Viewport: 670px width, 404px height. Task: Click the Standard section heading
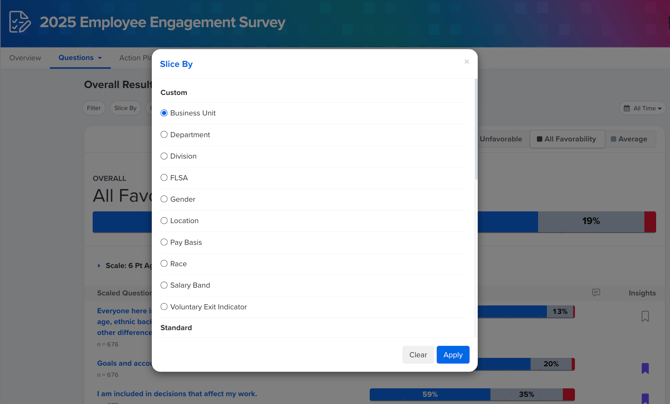point(176,327)
